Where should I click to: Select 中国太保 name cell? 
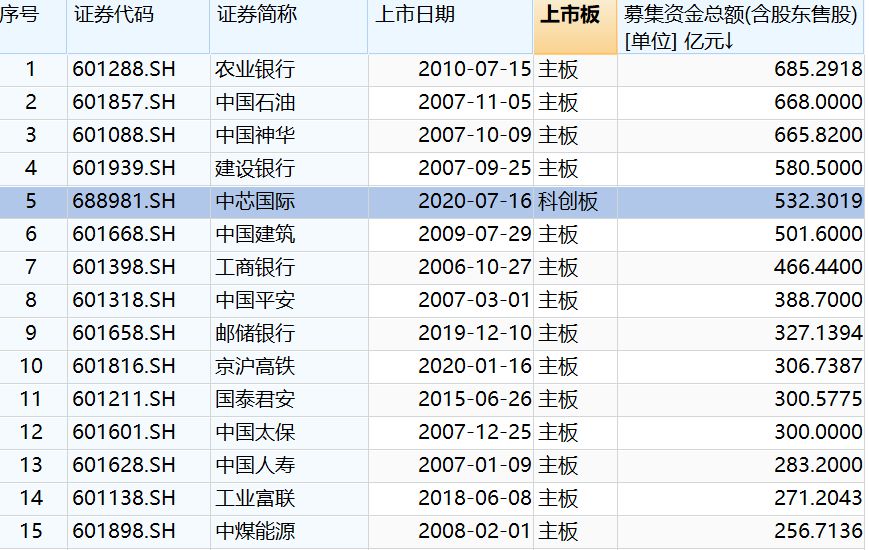coord(289,432)
